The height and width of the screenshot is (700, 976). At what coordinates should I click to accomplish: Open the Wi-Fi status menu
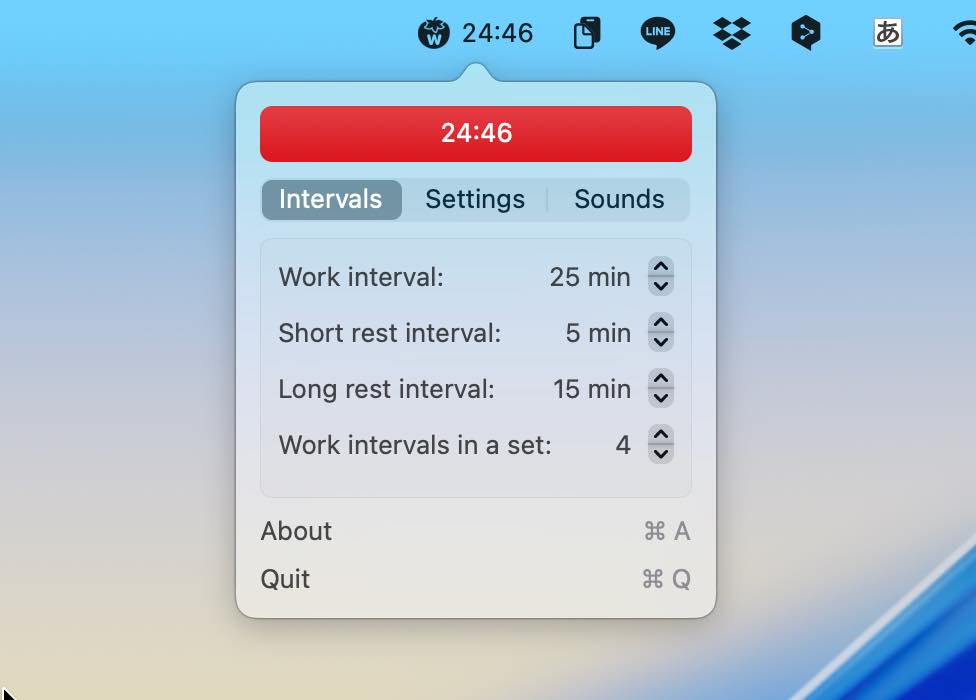click(965, 33)
